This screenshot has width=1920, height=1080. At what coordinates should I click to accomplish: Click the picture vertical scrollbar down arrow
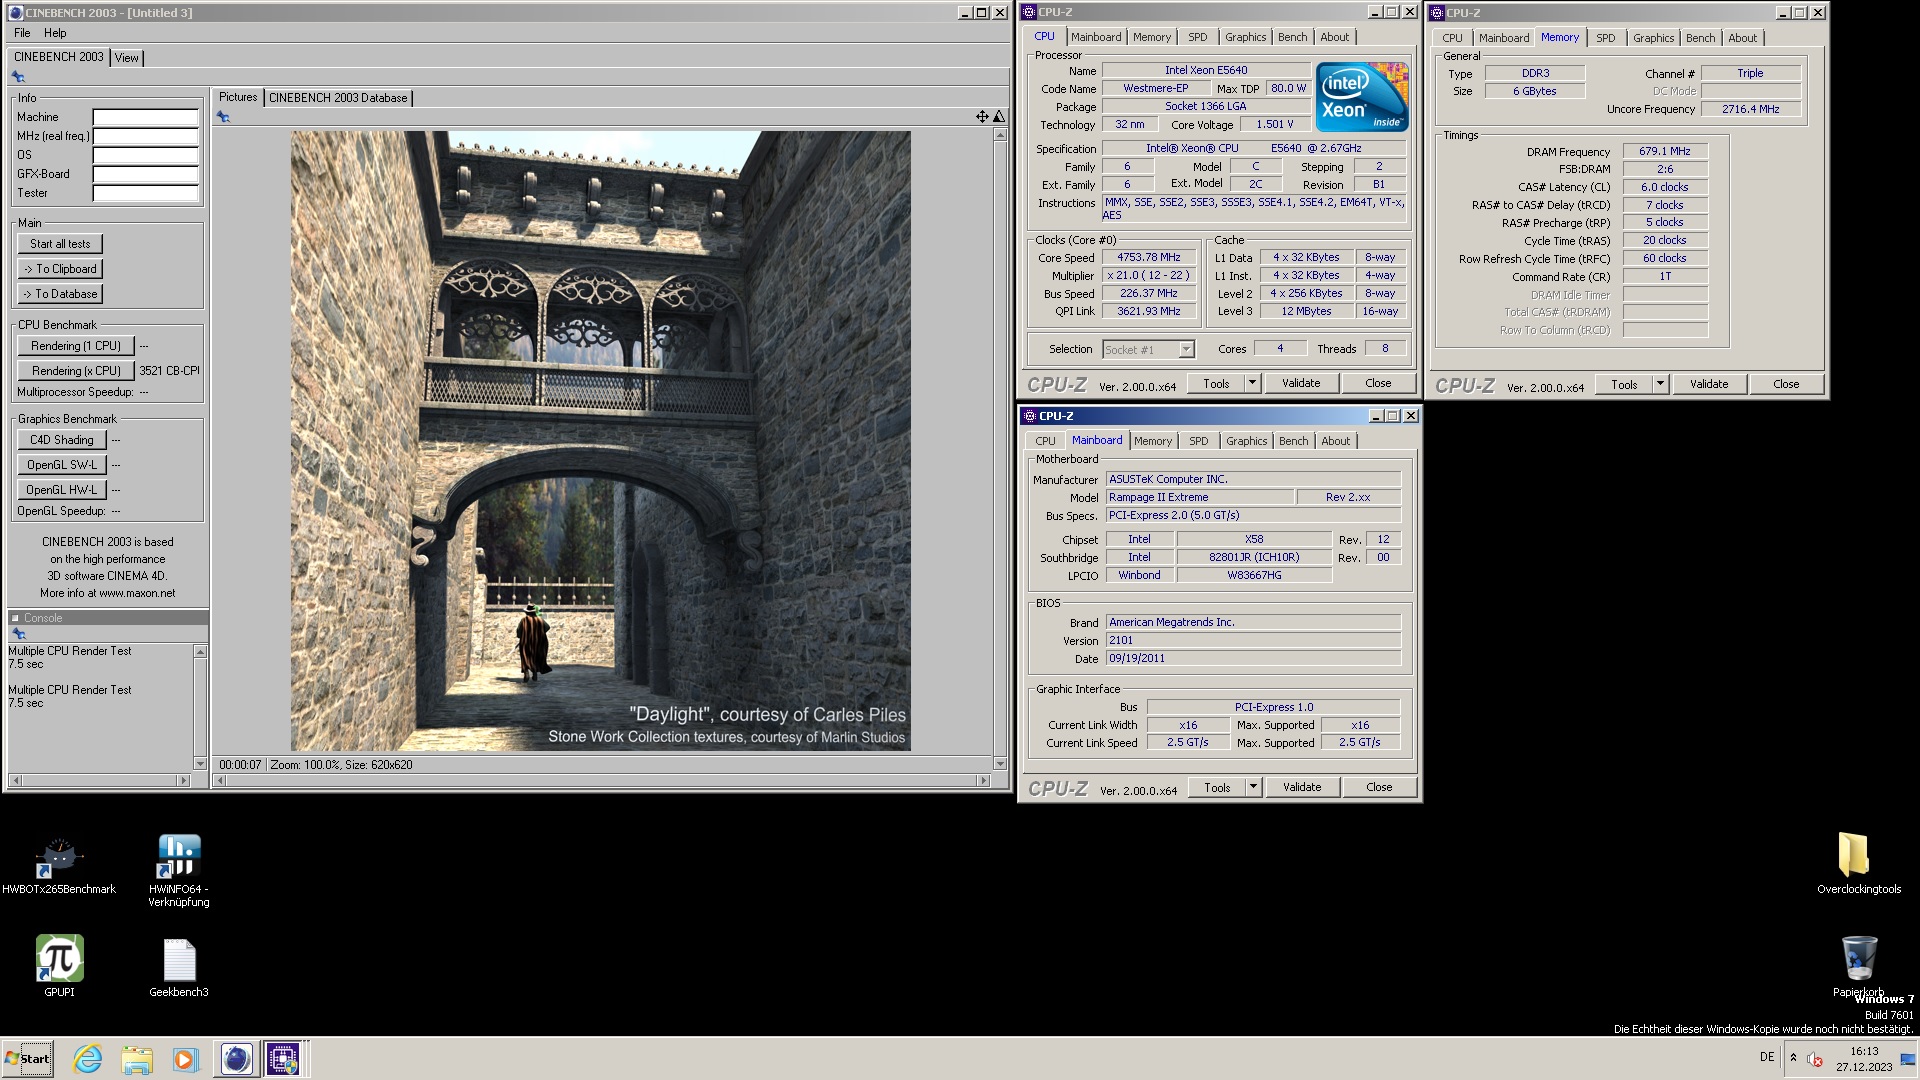coord(999,763)
